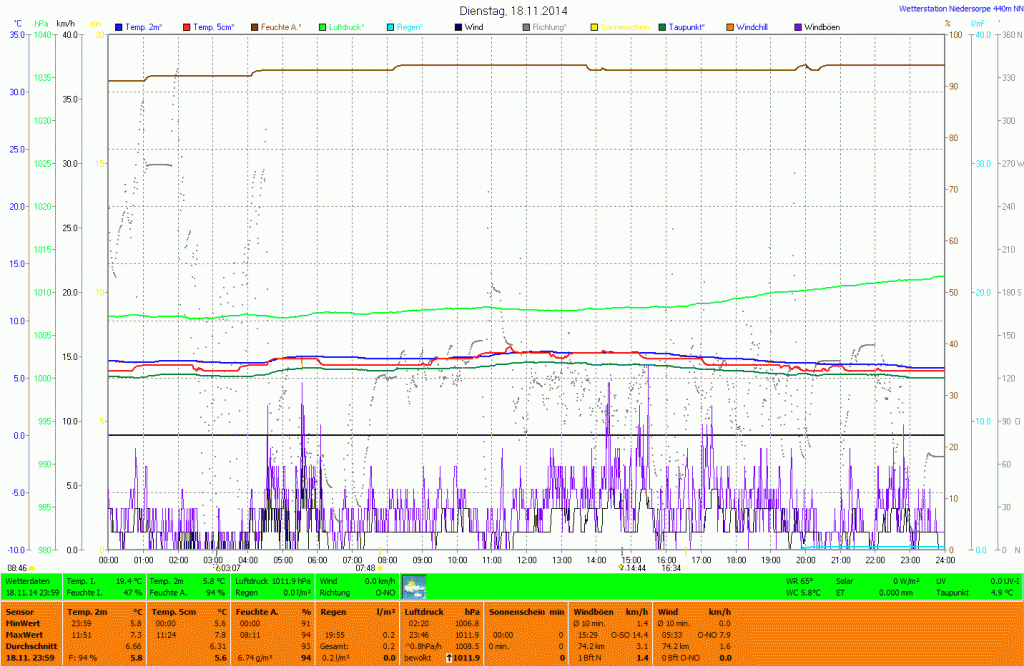Click the blue Temp. 2m legend square
The image size is (1024, 666).
120,25
